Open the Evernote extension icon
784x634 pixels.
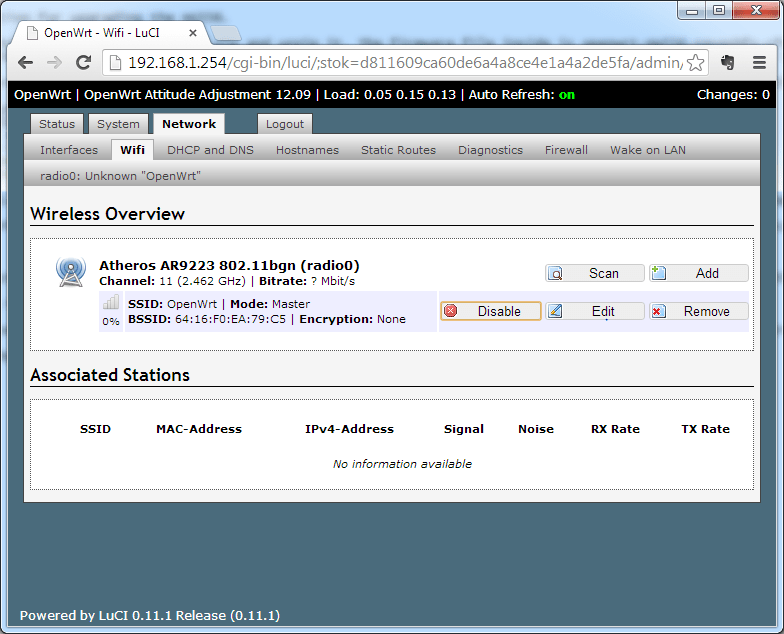click(728, 62)
